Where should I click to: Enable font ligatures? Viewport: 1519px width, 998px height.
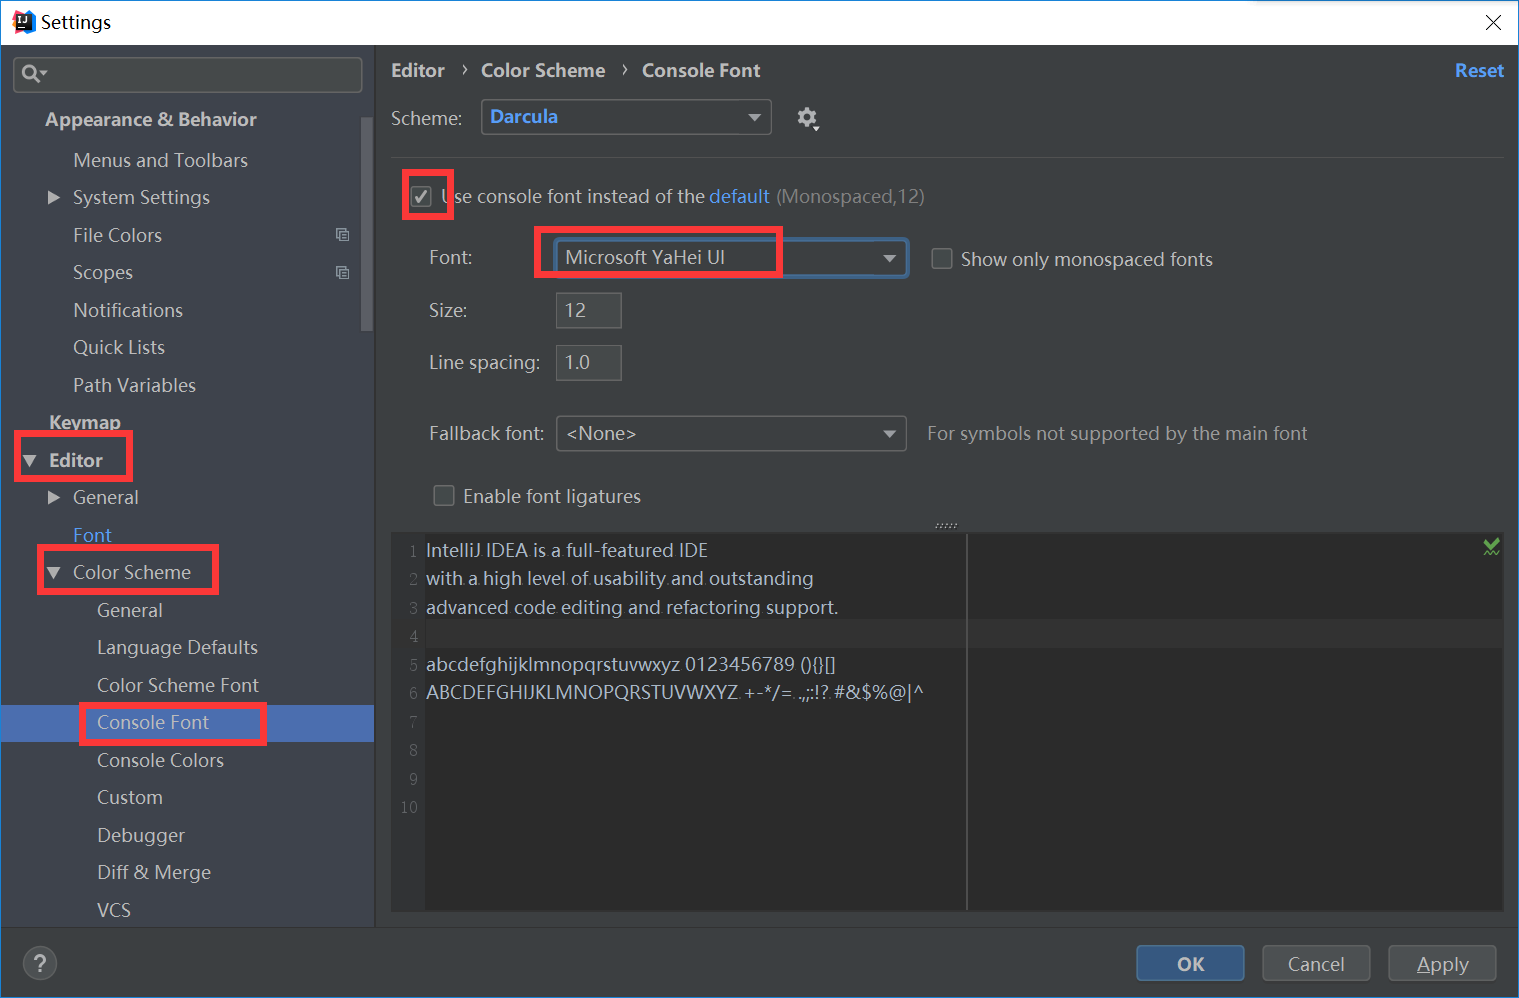pos(443,495)
